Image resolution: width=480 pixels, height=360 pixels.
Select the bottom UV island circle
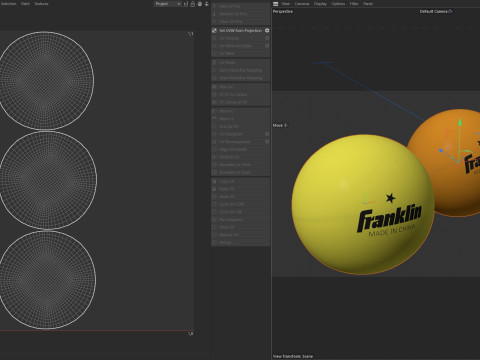tap(47, 280)
